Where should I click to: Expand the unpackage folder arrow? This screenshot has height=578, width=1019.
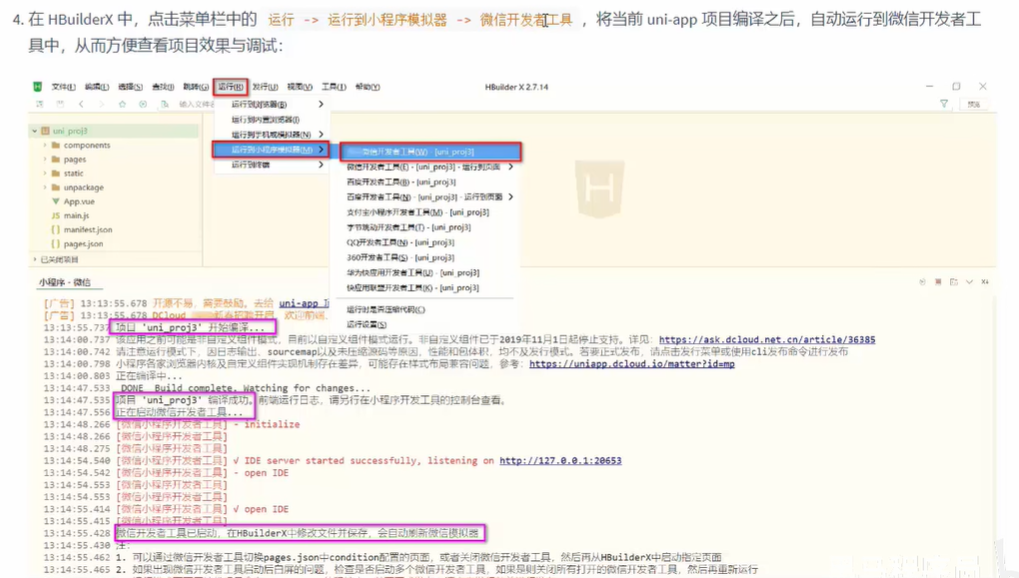point(45,187)
